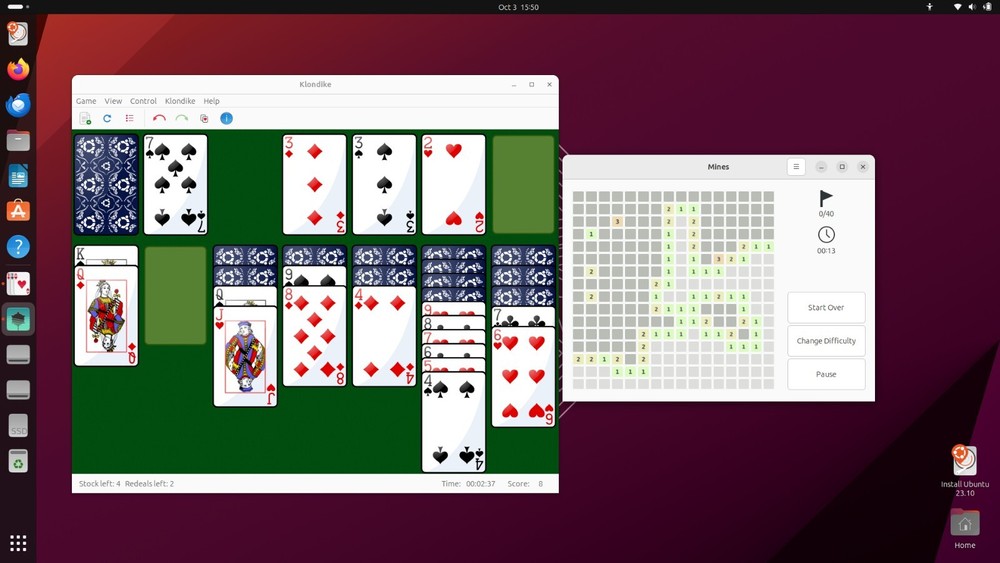Open the Show Applications grid
The image size is (1000, 563).
pyautogui.click(x=18, y=543)
